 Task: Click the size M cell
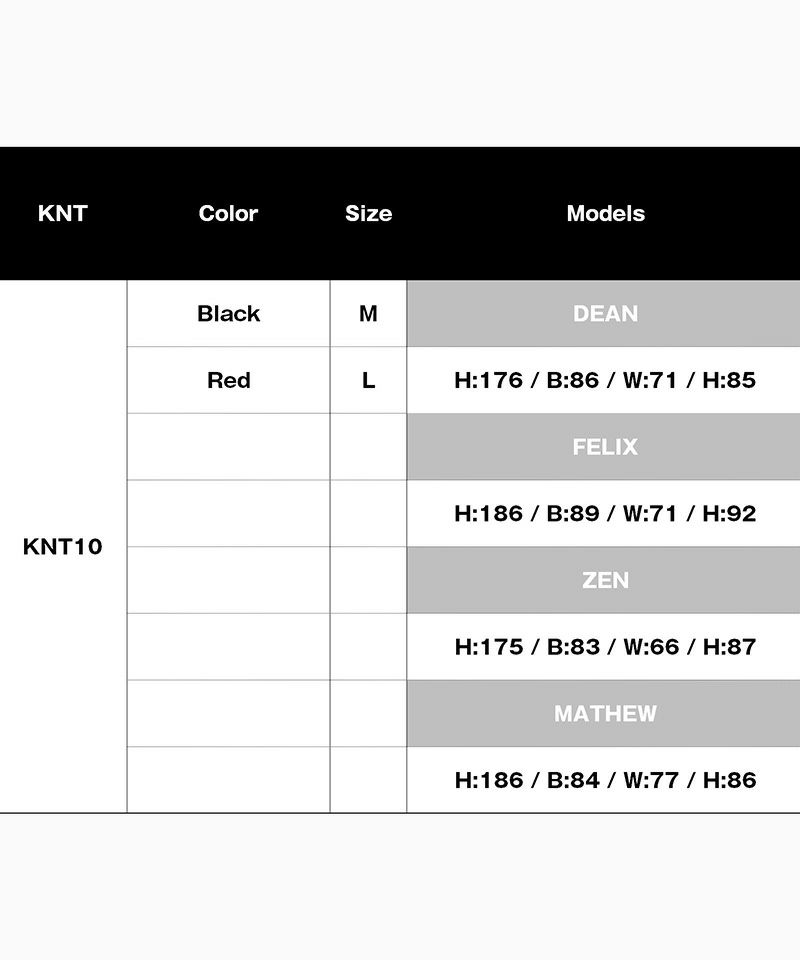[368, 313]
